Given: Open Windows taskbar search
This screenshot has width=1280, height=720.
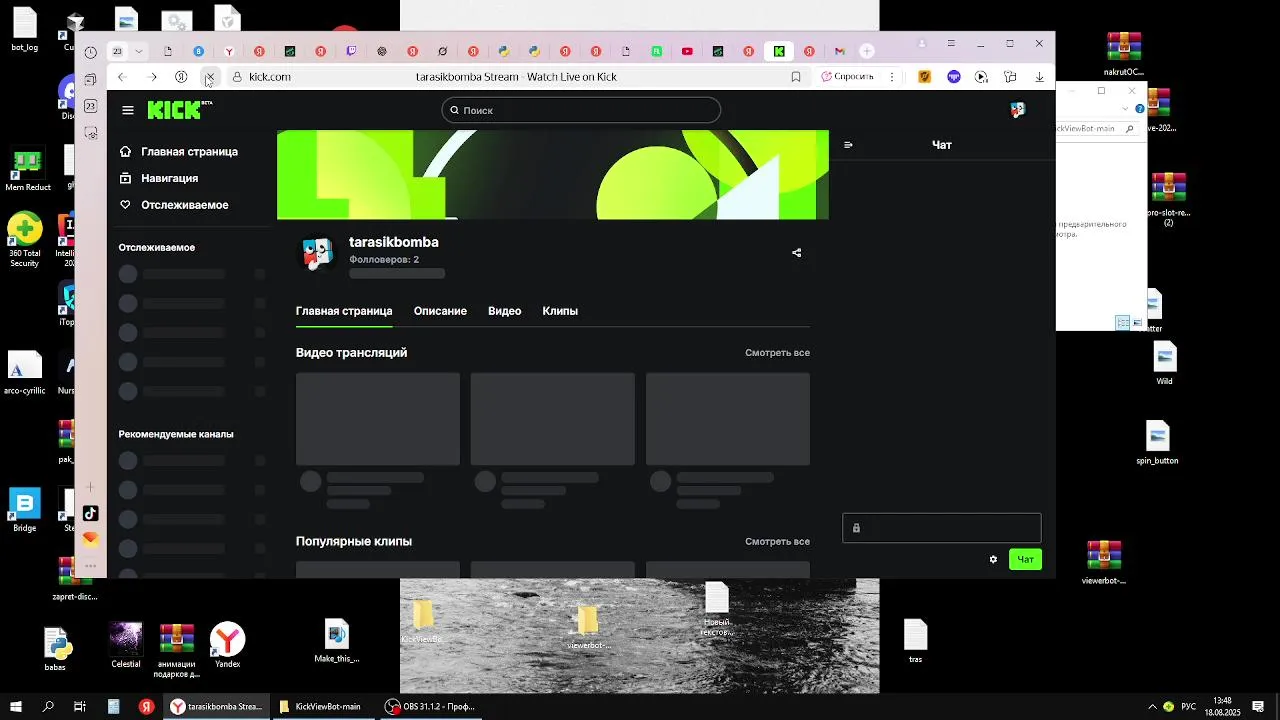Looking at the screenshot, I should (x=48, y=706).
